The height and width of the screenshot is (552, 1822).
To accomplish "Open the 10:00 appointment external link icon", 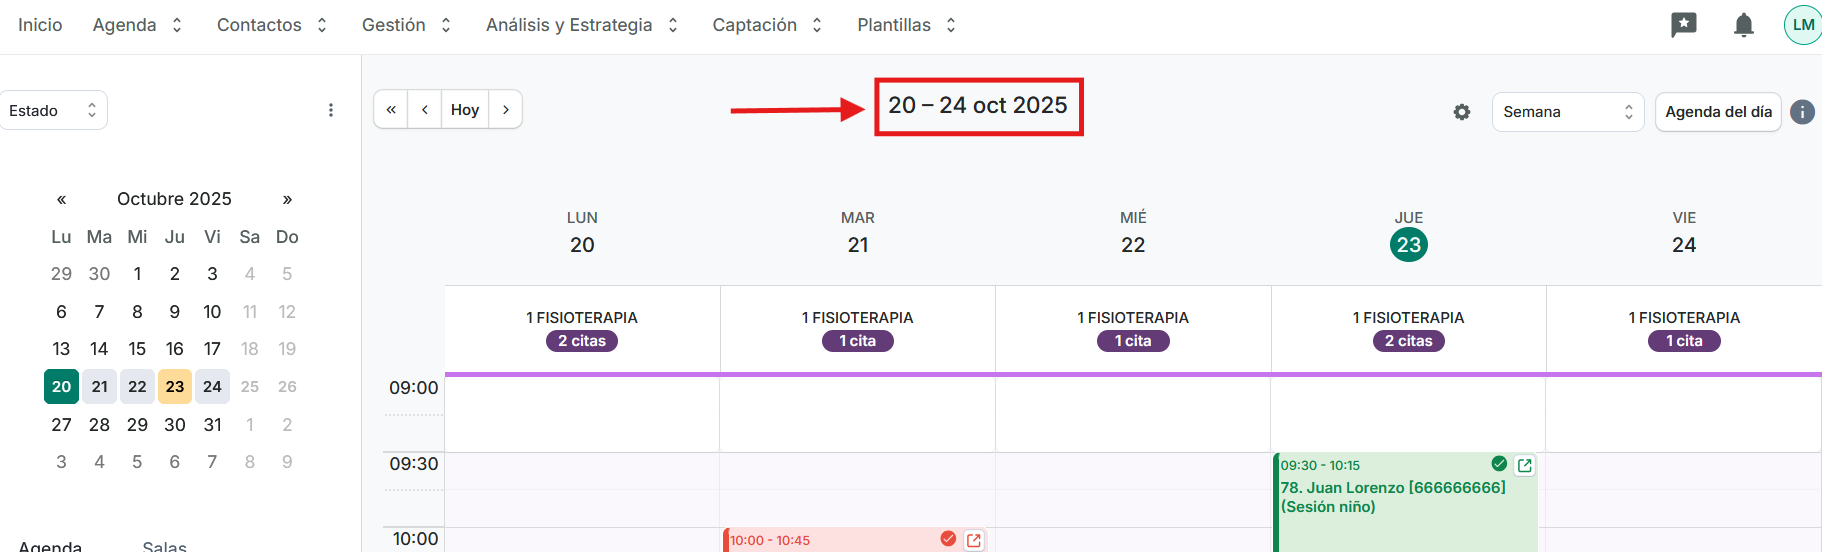I will [974, 540].
